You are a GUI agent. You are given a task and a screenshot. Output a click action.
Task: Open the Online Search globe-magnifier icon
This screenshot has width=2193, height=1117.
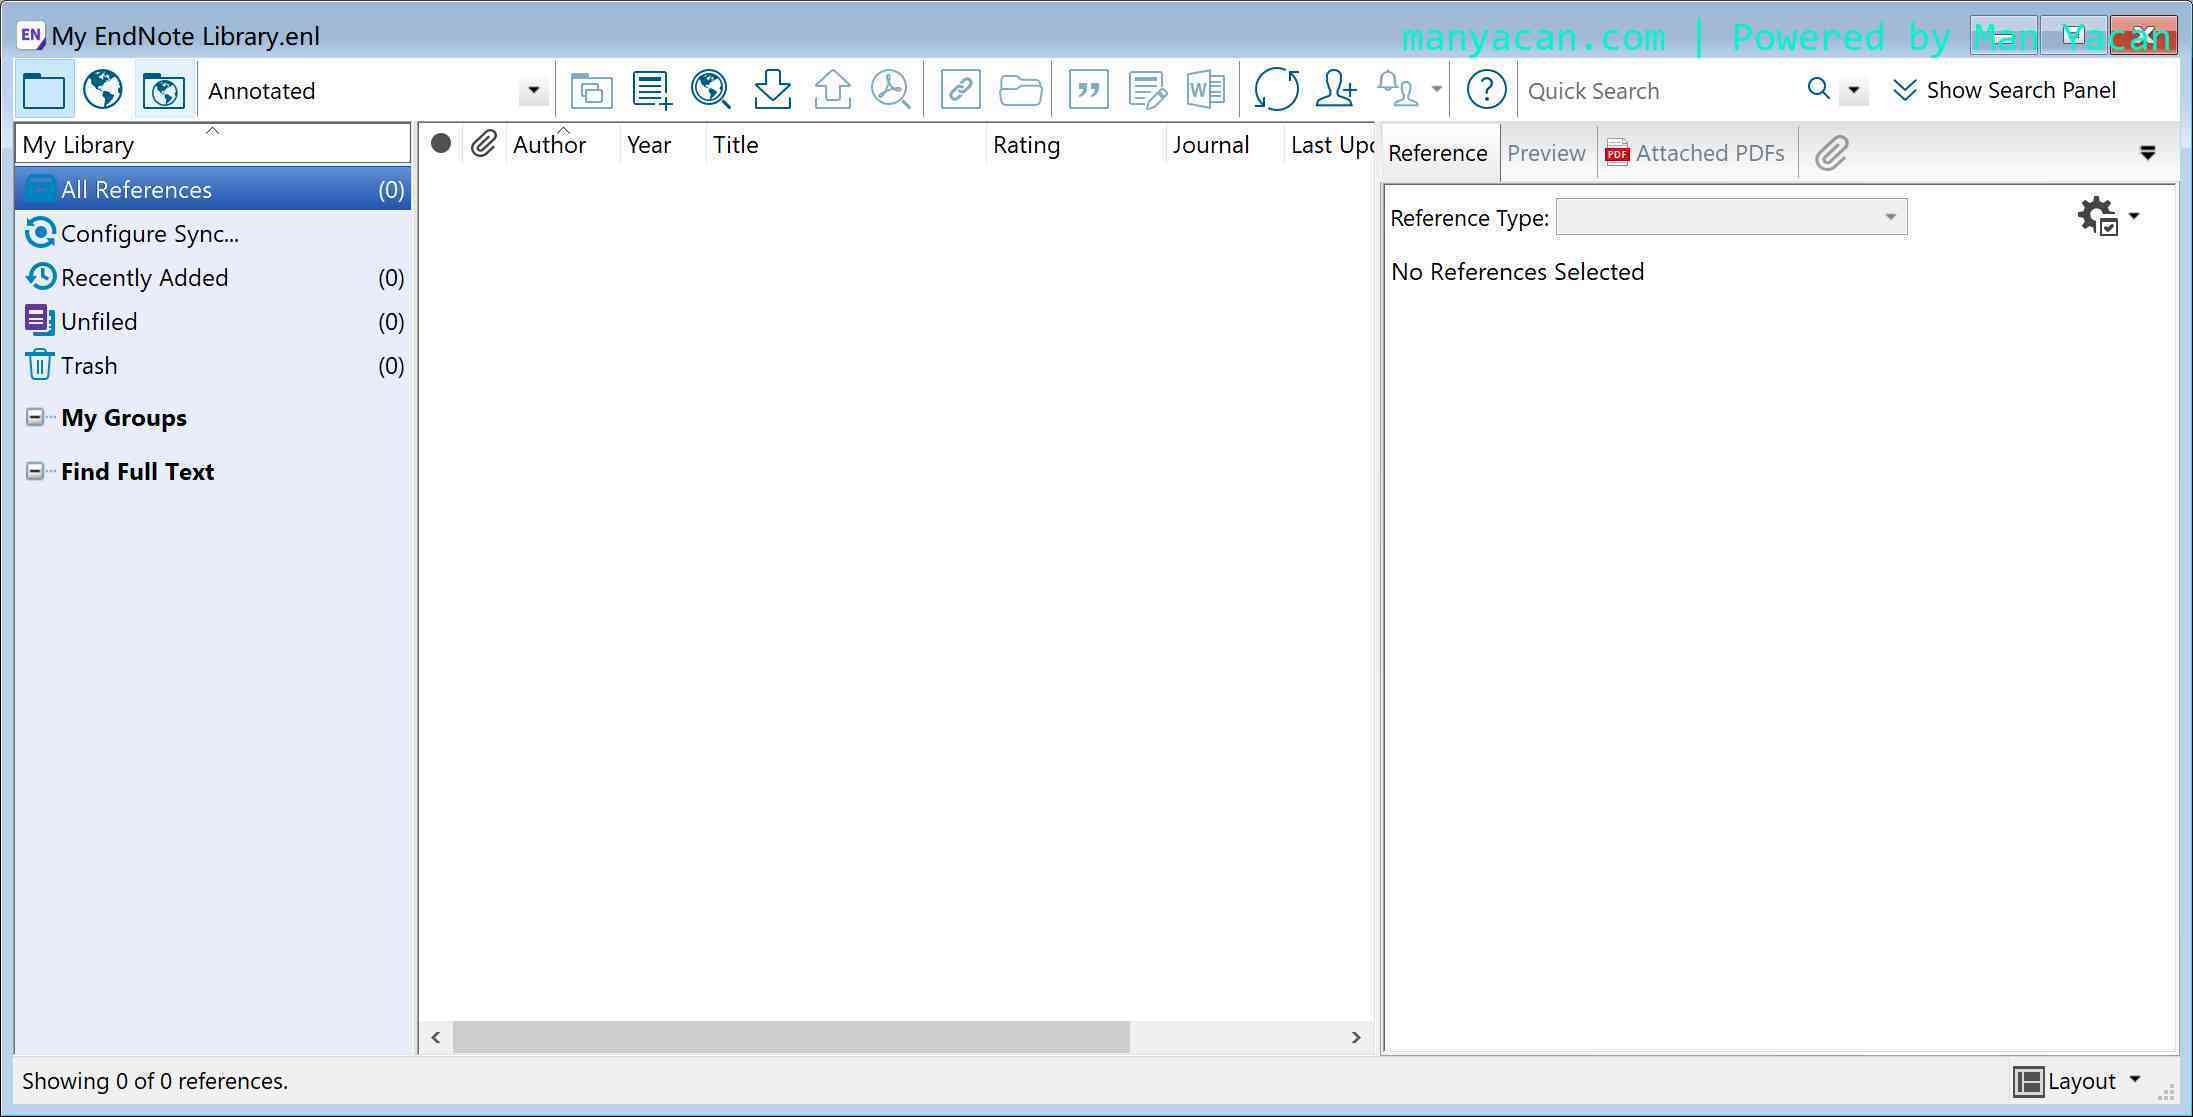coord(710,90)
